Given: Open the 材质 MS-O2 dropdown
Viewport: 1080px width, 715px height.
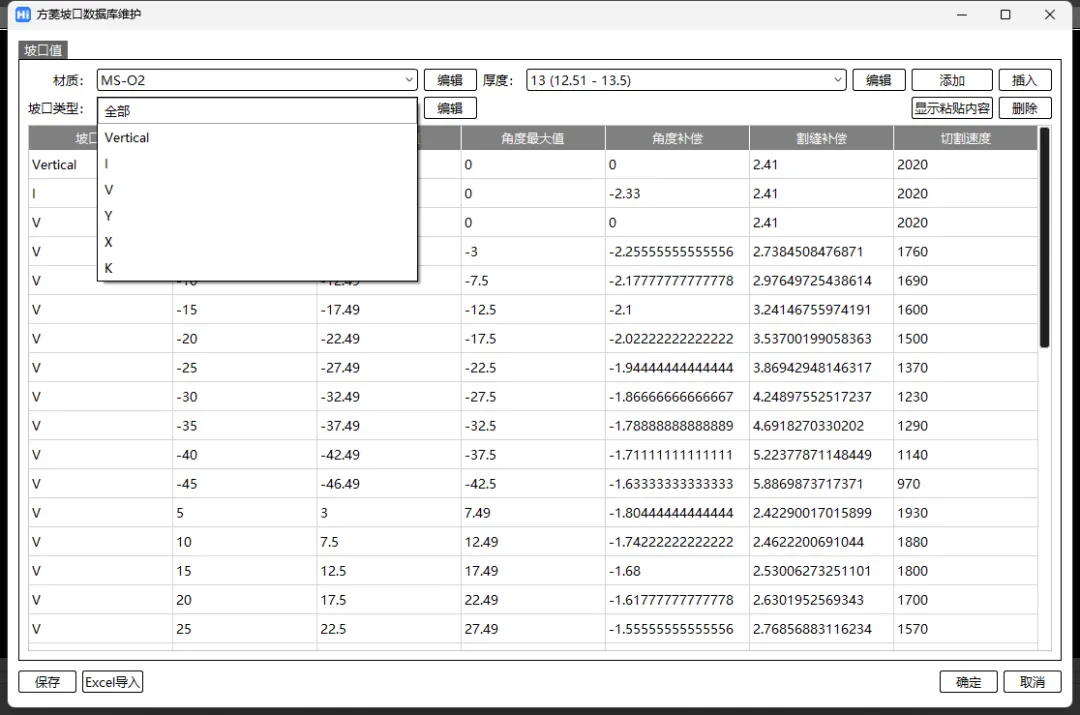Looking at the screenshot, I should [x=257, y=80].
